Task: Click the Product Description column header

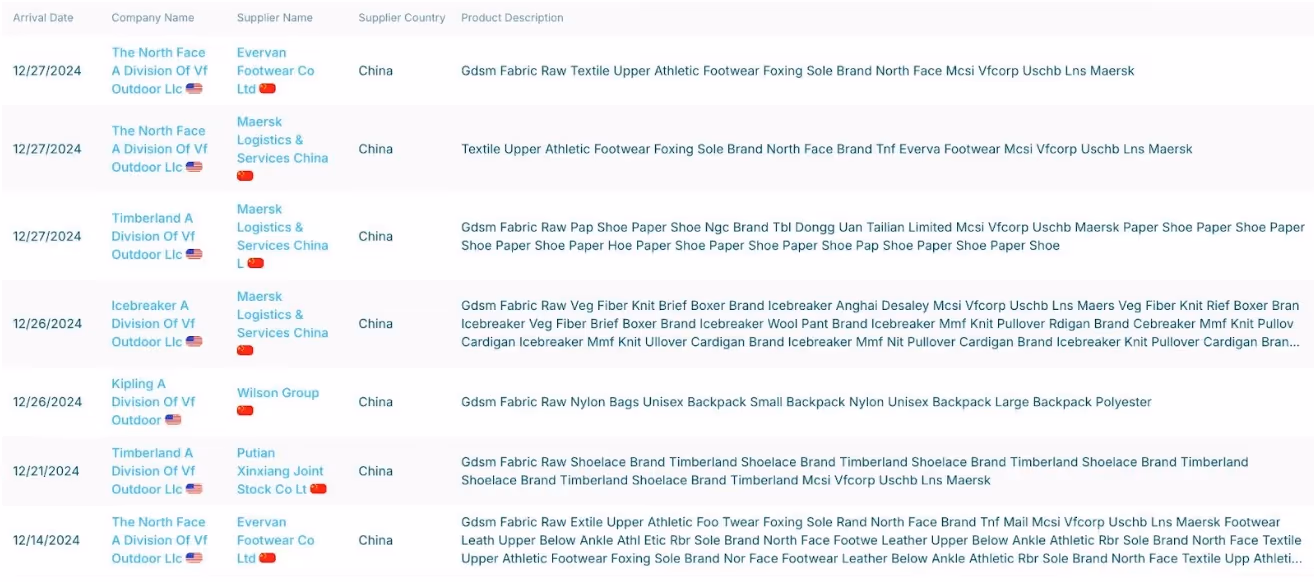Action: [x=512, y=18]
